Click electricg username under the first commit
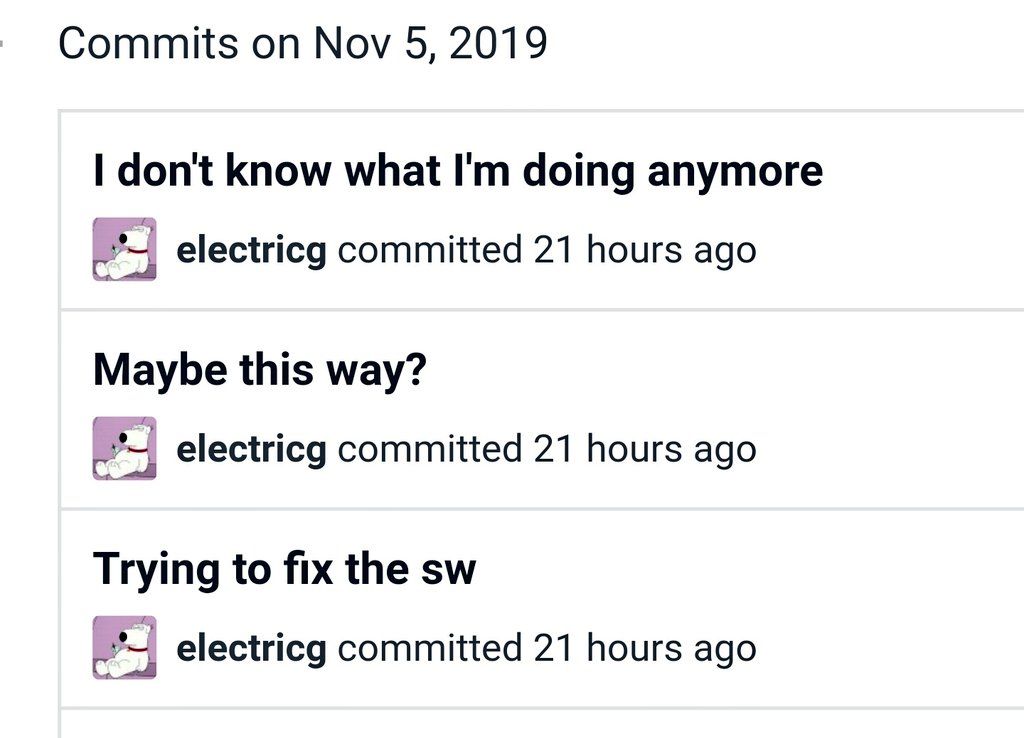The height and width of the screenshot is (738, 1024). (x=251, y=250)
